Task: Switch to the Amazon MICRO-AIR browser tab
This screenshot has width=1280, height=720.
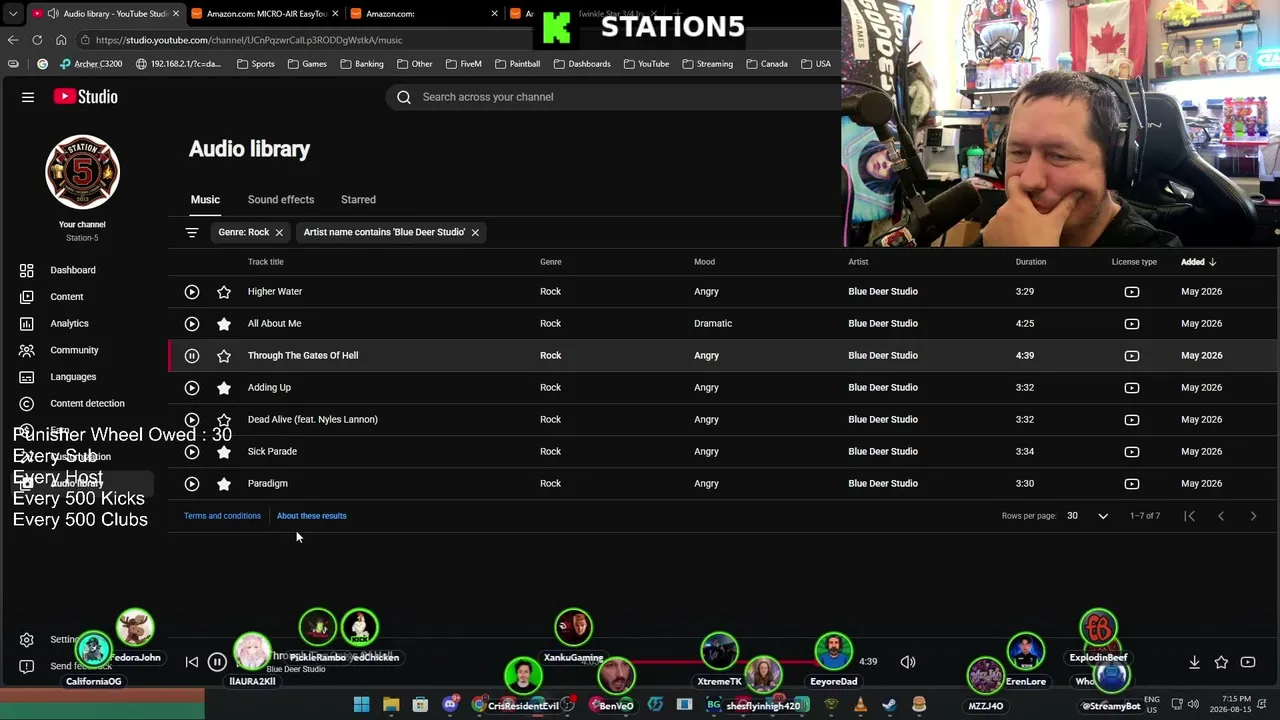Action: point(264,14)
